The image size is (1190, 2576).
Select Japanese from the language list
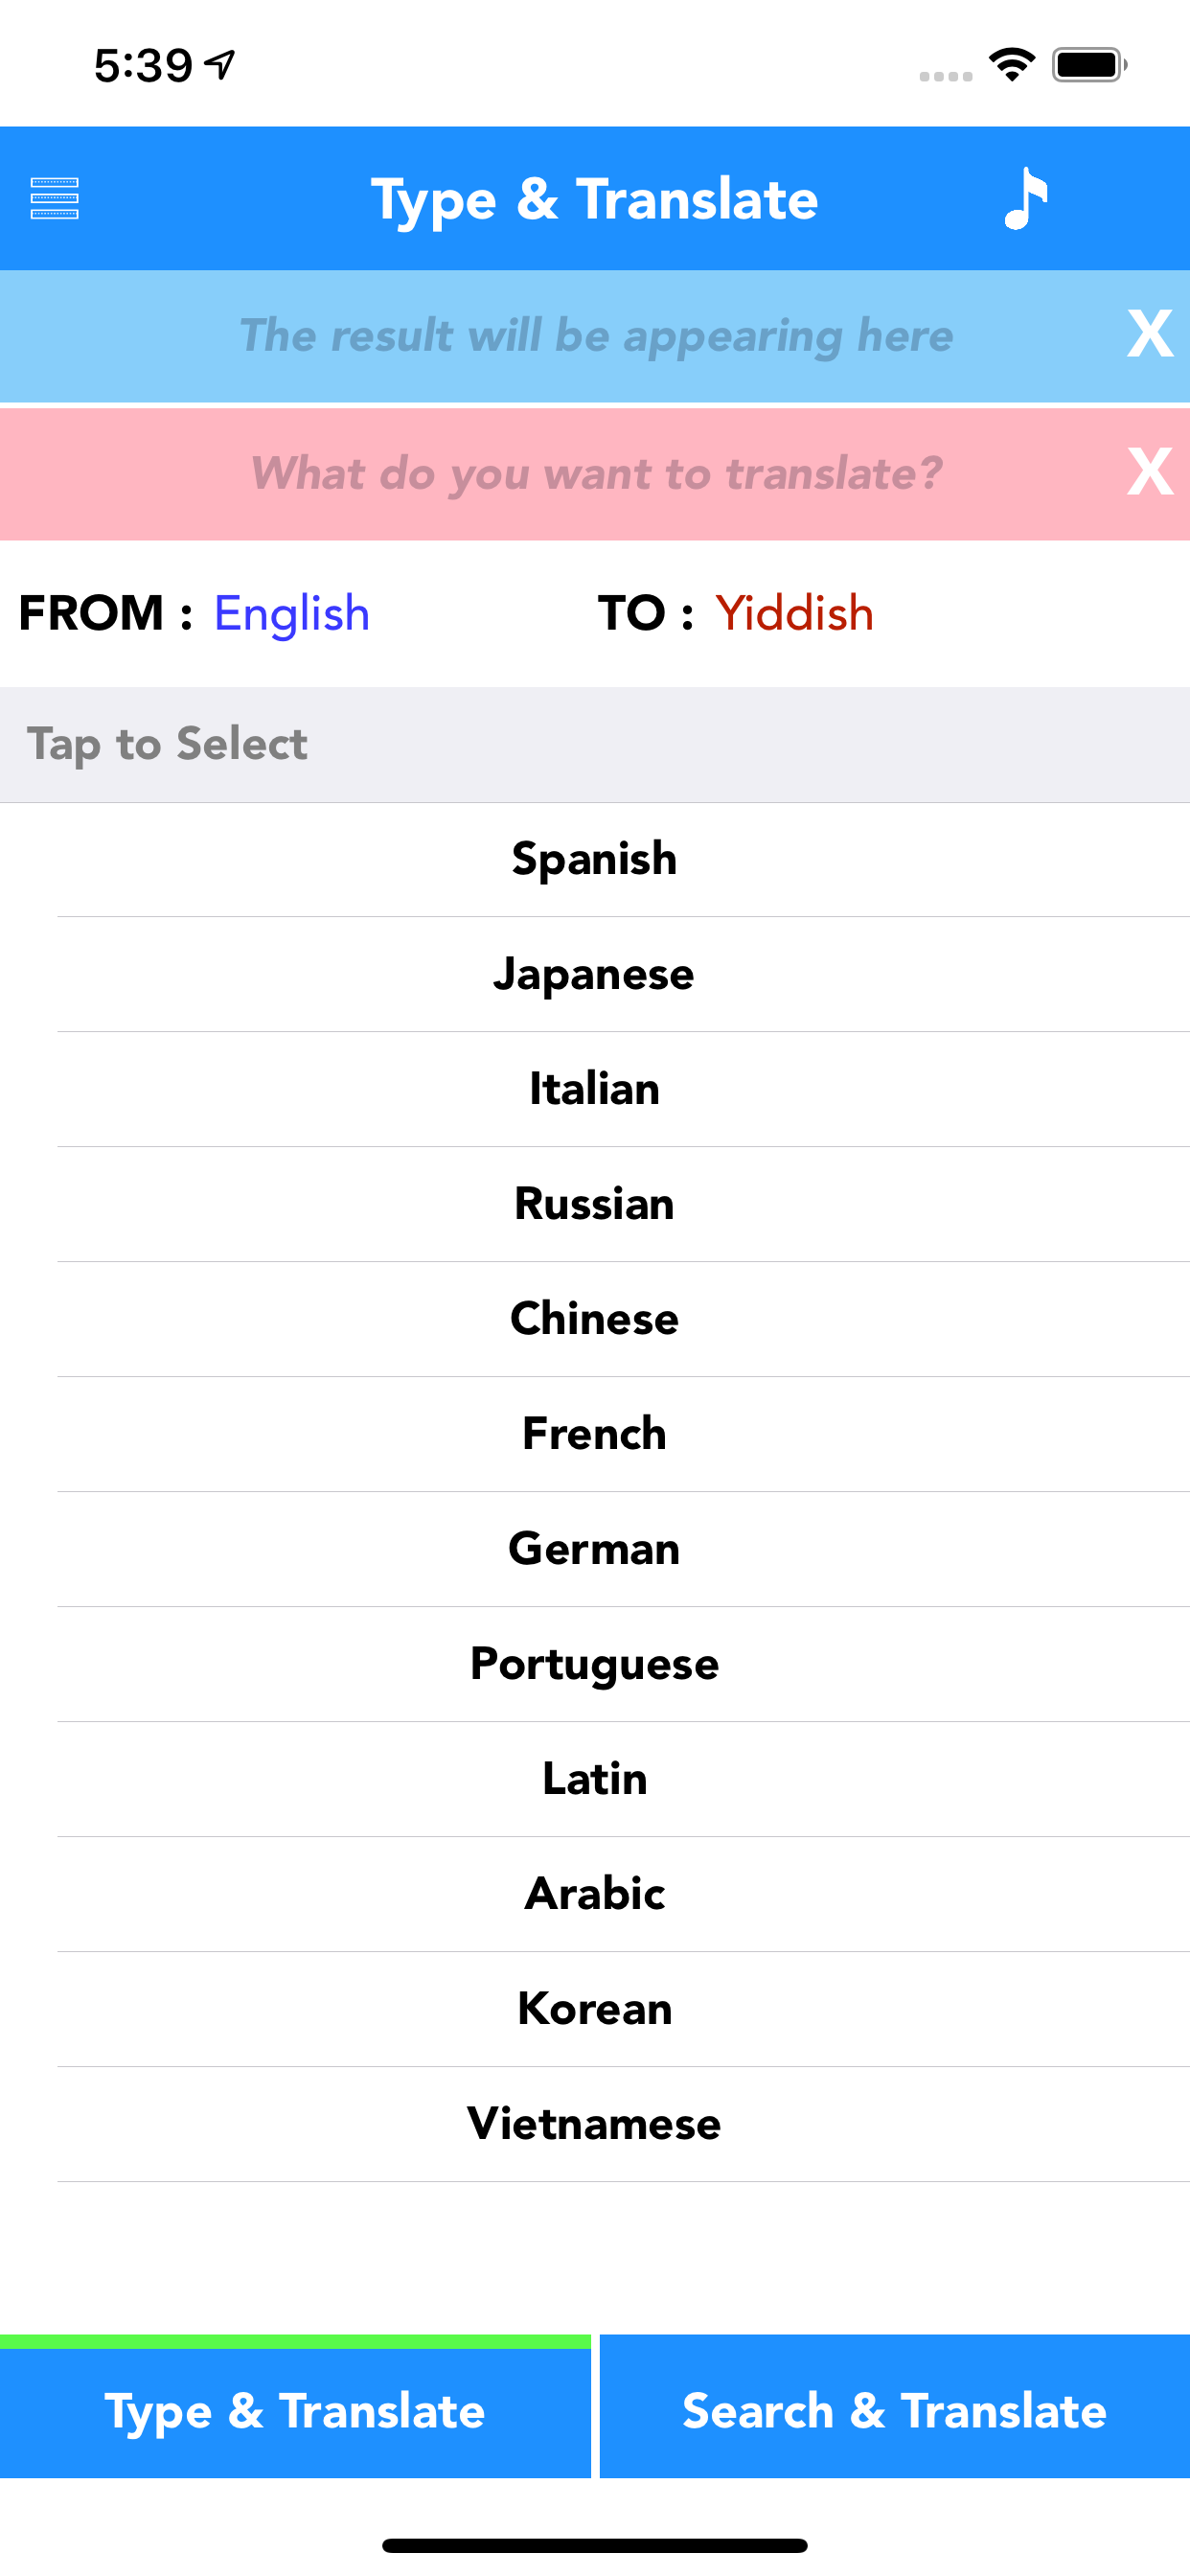(x=595, y=974)
